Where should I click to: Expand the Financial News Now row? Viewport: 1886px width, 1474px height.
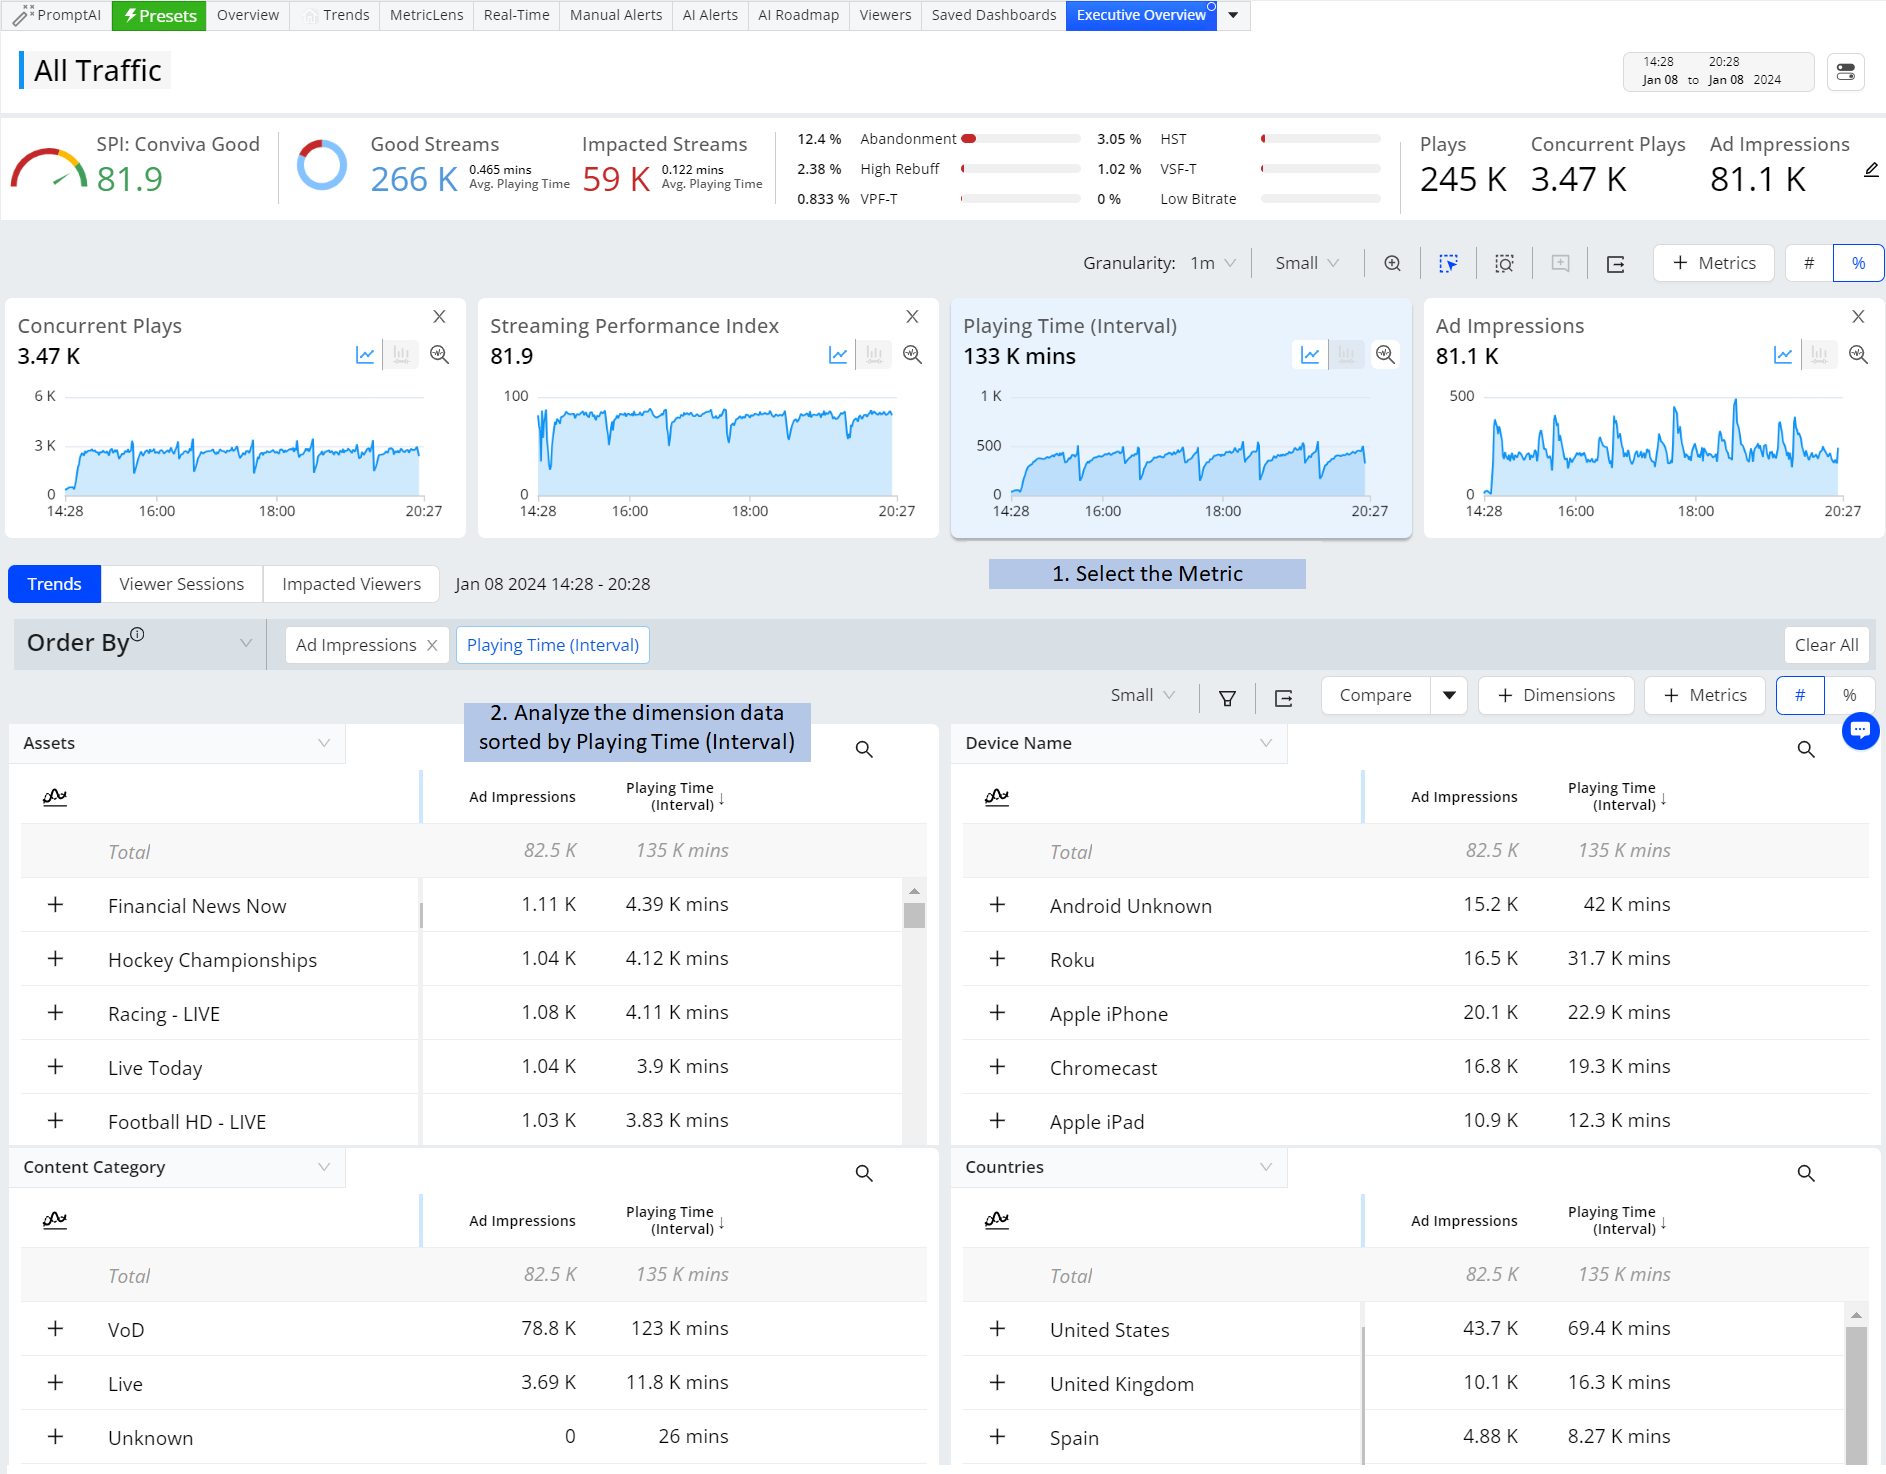tap(56, 905)
